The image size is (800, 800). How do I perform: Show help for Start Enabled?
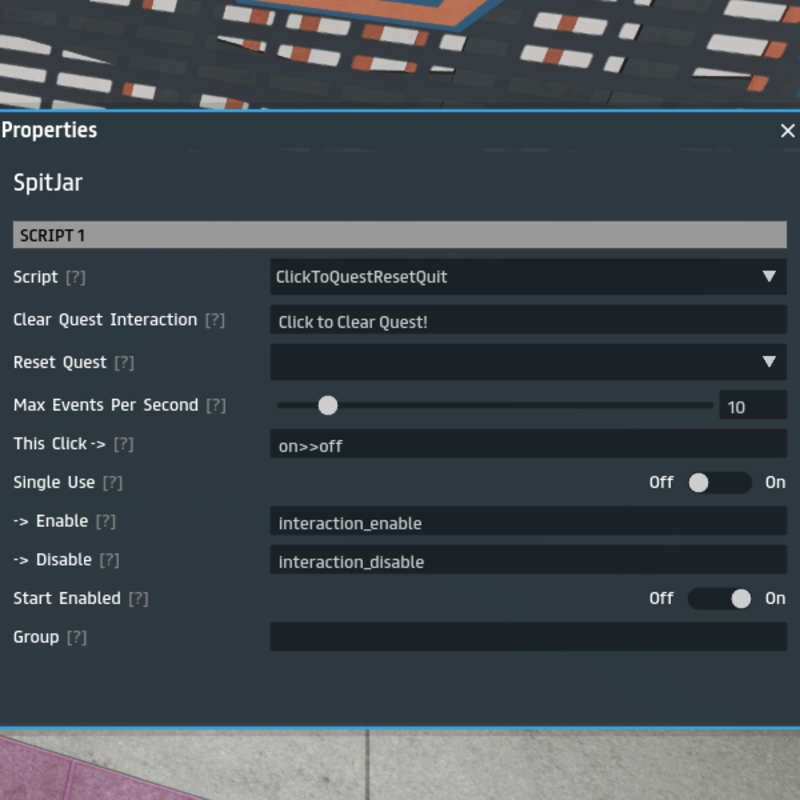click(x=139, y=599)
